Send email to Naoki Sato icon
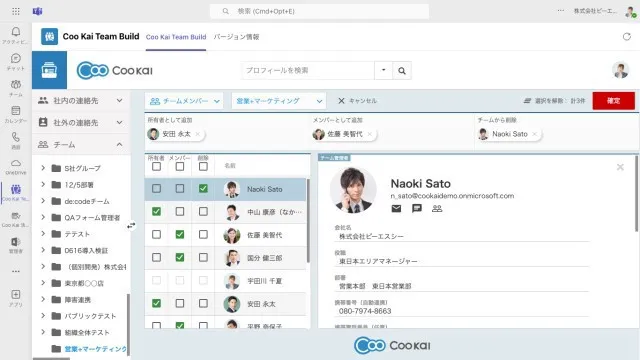Viewport: 640px width, 360px height. [x=396, y=209]
